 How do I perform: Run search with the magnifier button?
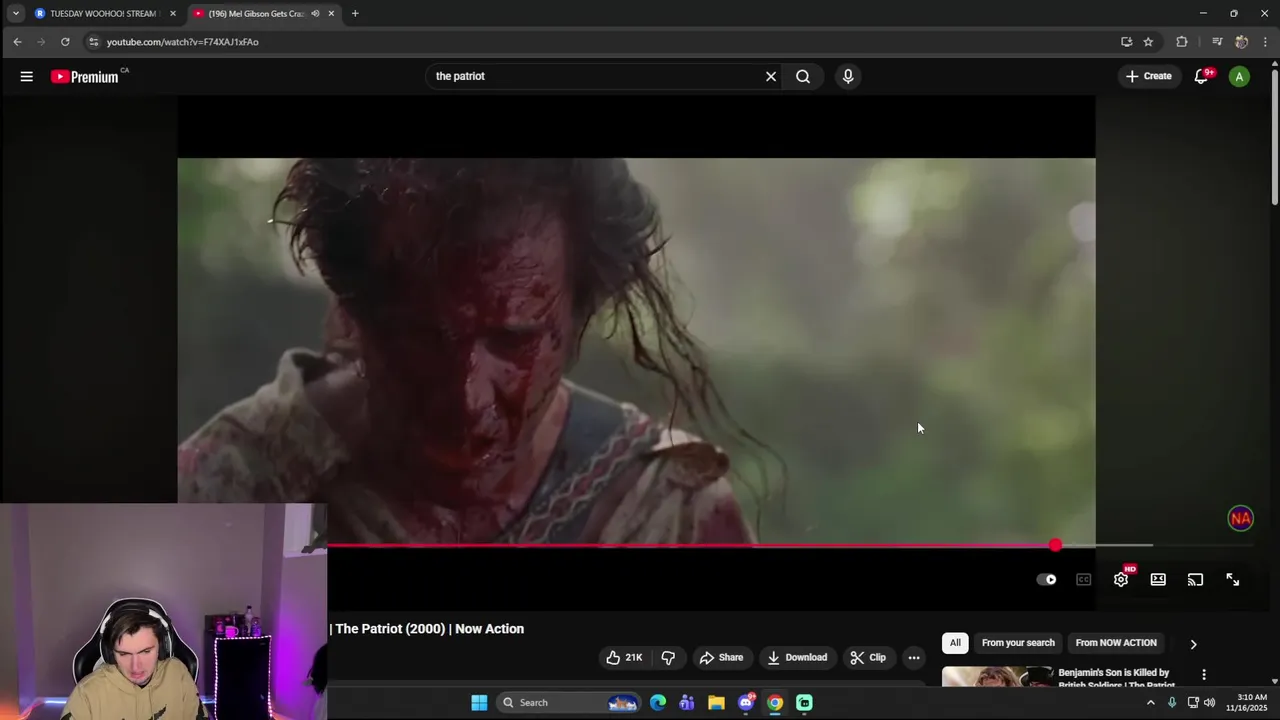point(803,76)
